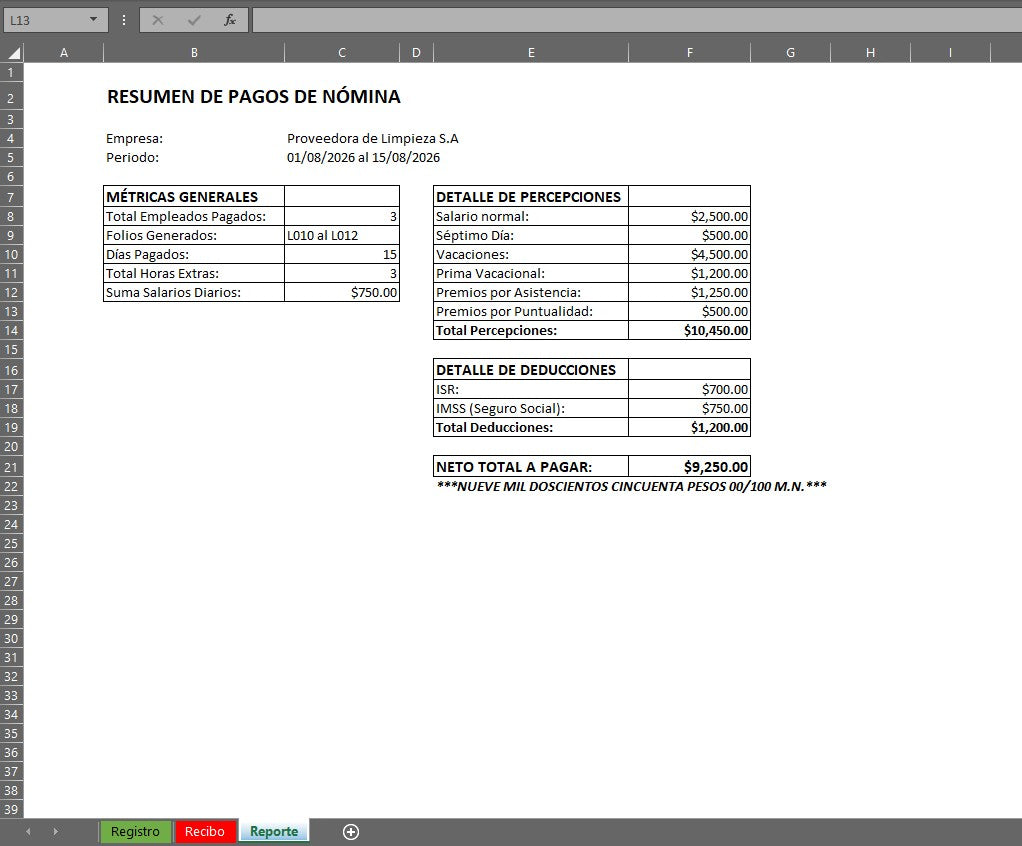Click the Salario normal value $2,500.00
This screenshot has width=1022, height=846.
[690, 216]
